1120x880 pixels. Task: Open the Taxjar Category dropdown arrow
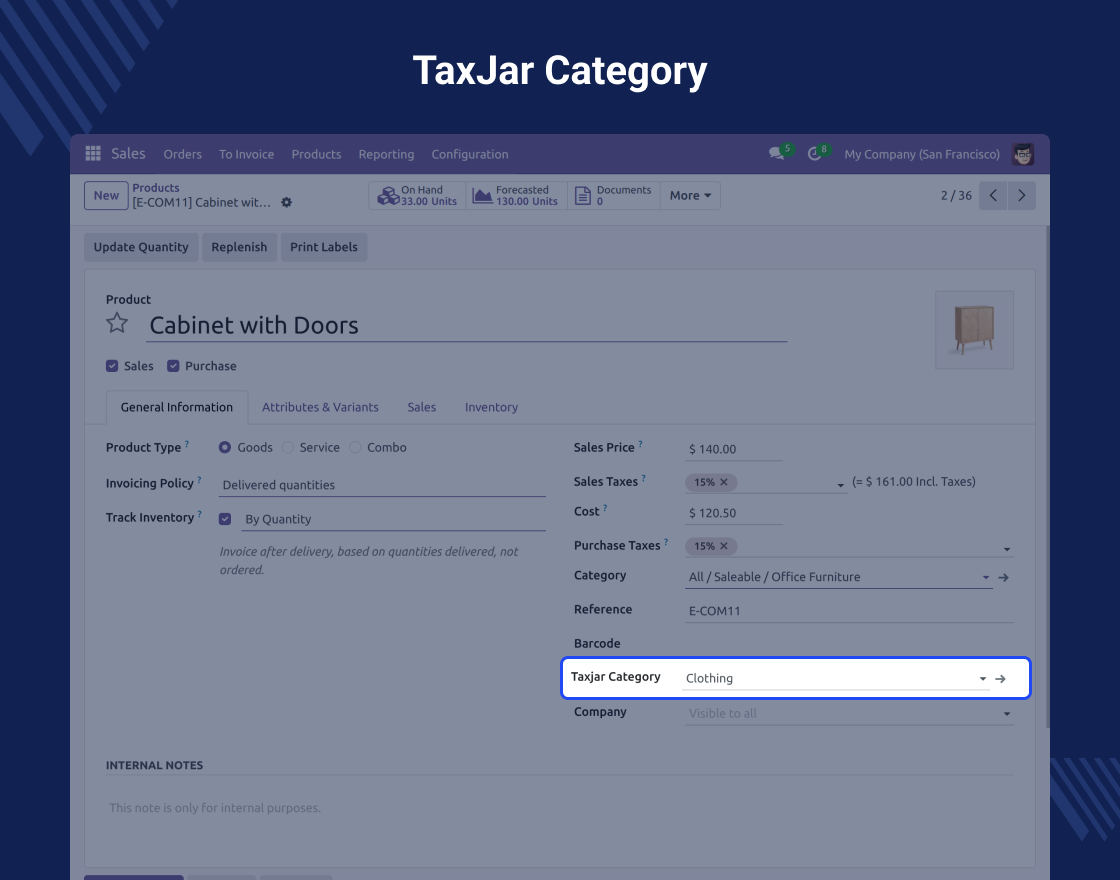(983, 679)
